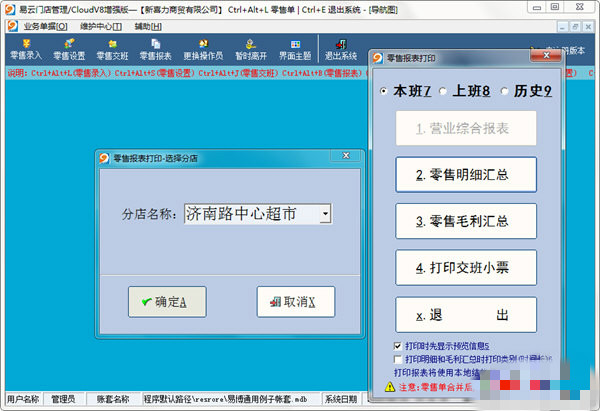Close the 零售报表打印 window
600x411 pixels.
click(546, 55)
